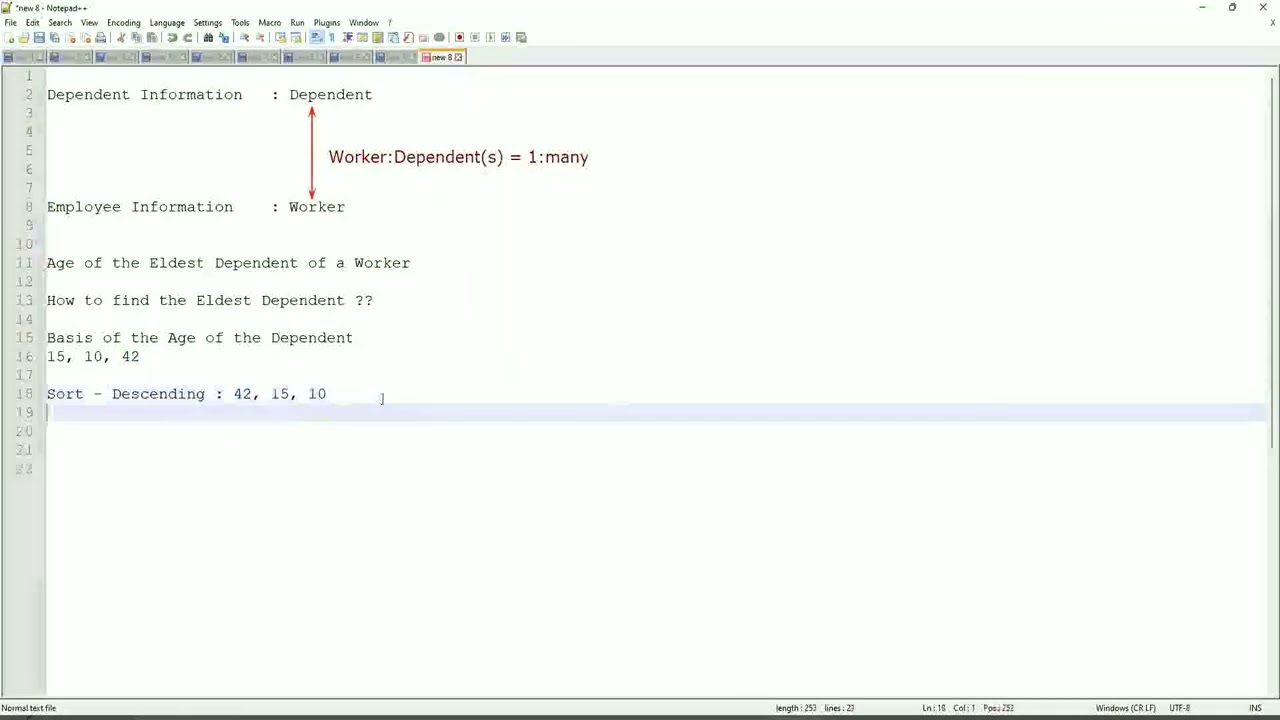This screenshot has height=720, width=1280.
Task: Undo the last edit via toolbar
Action: 172,38
